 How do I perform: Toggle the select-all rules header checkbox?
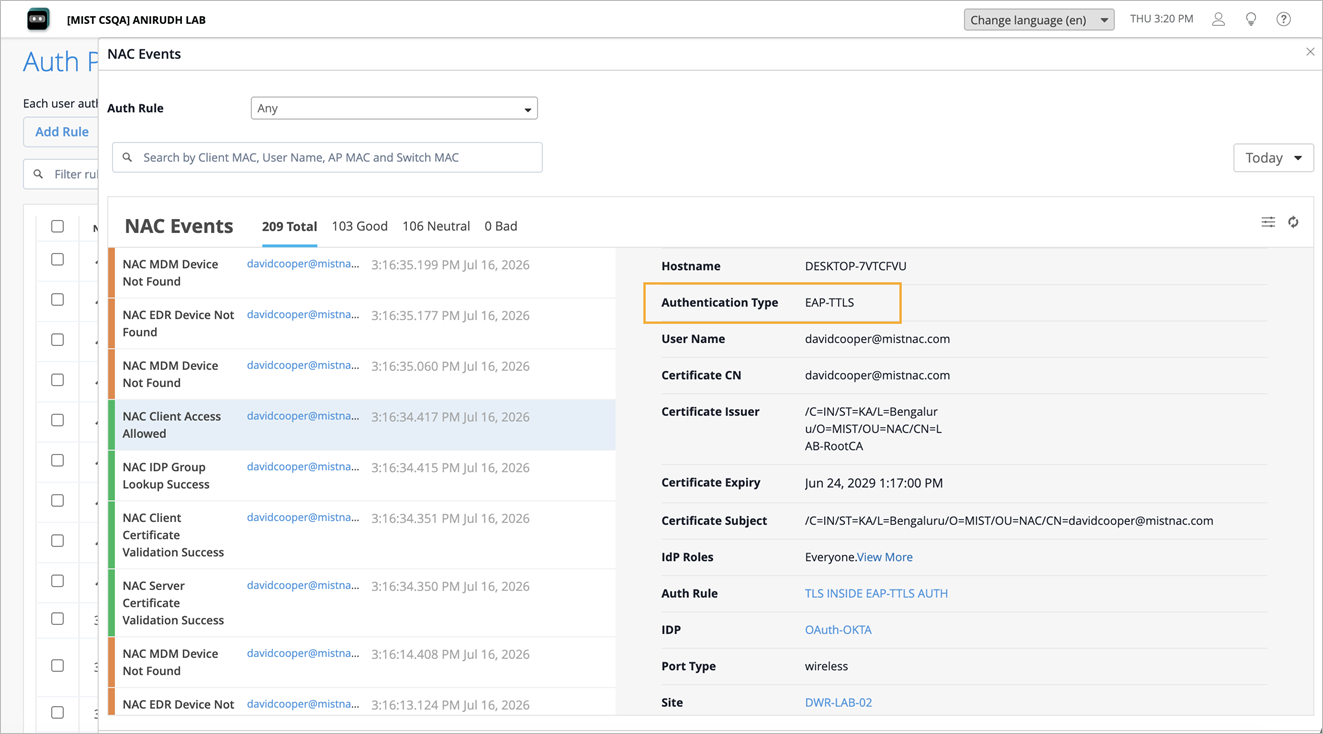pyautogui.click(x=57, y=226)
